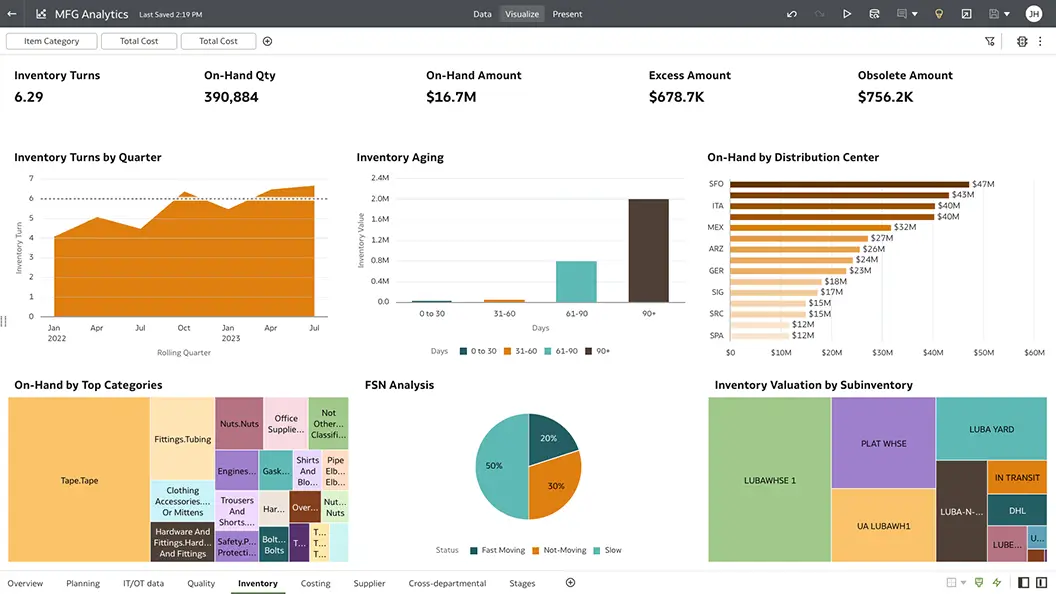Switch to the Present mode tab
This screenshot has height=594, width=1056.
(567, 14)
